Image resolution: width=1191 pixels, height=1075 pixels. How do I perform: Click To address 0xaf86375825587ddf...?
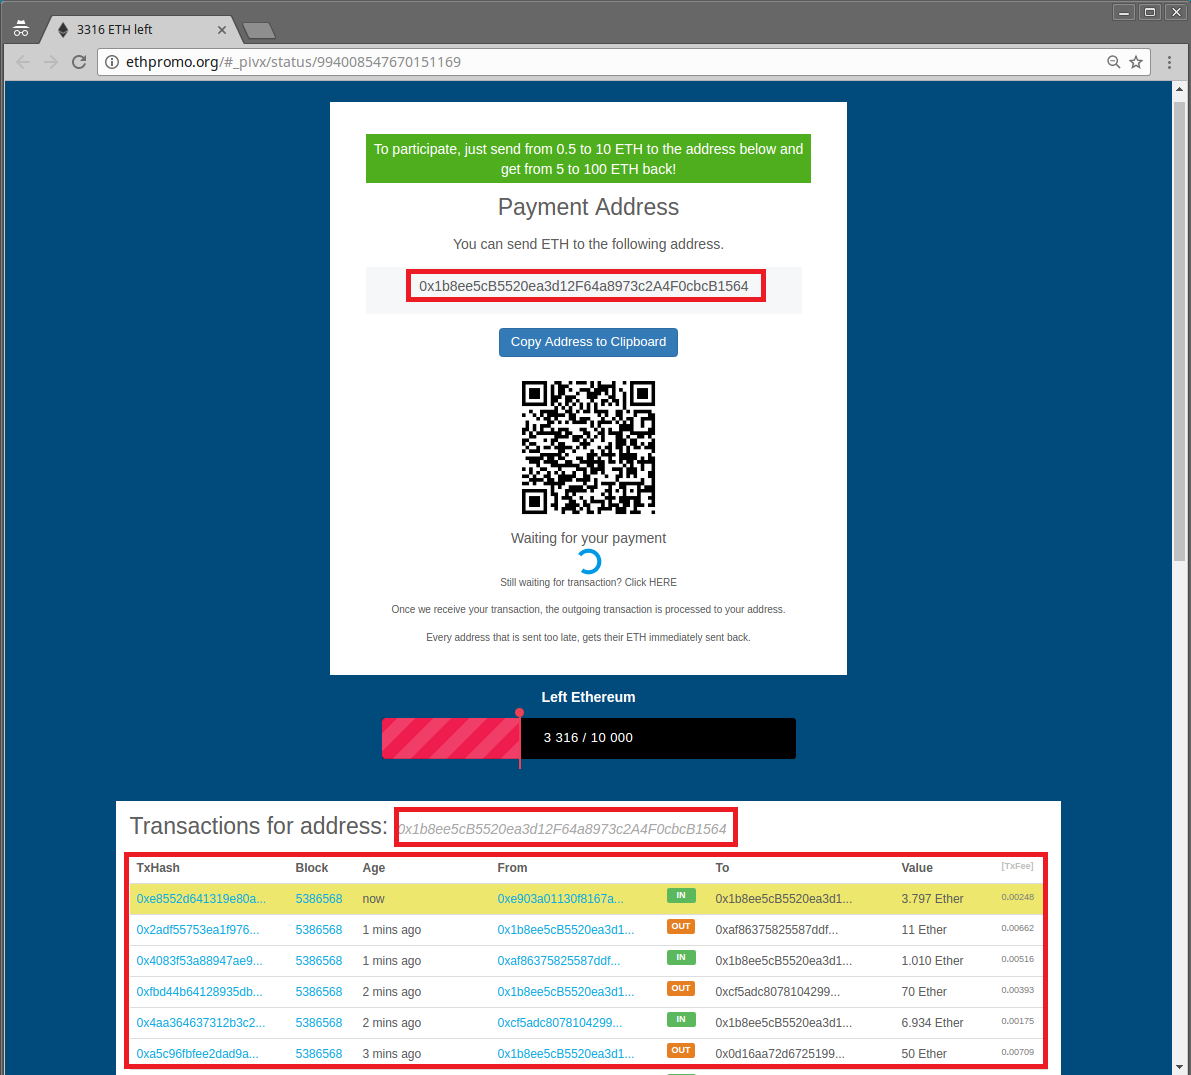pyautogui.click(x=776, y=930)
